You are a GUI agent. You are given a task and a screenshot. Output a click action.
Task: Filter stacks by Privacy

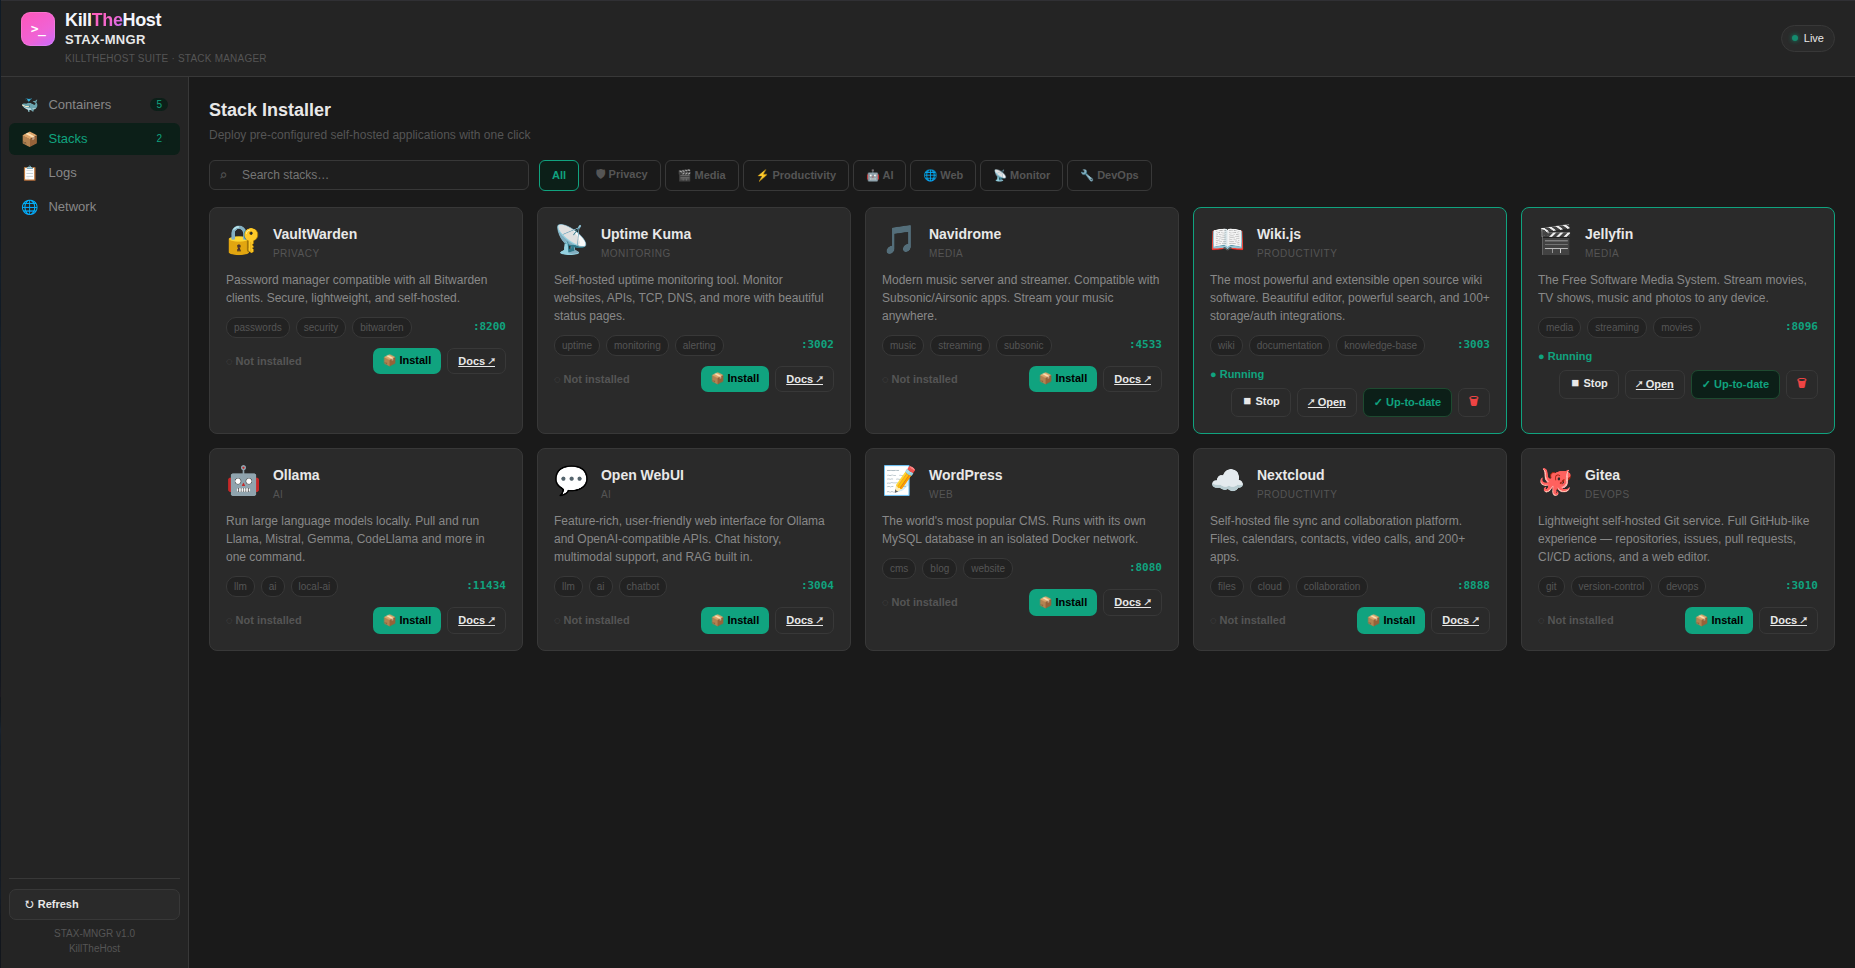coord(622,175)
